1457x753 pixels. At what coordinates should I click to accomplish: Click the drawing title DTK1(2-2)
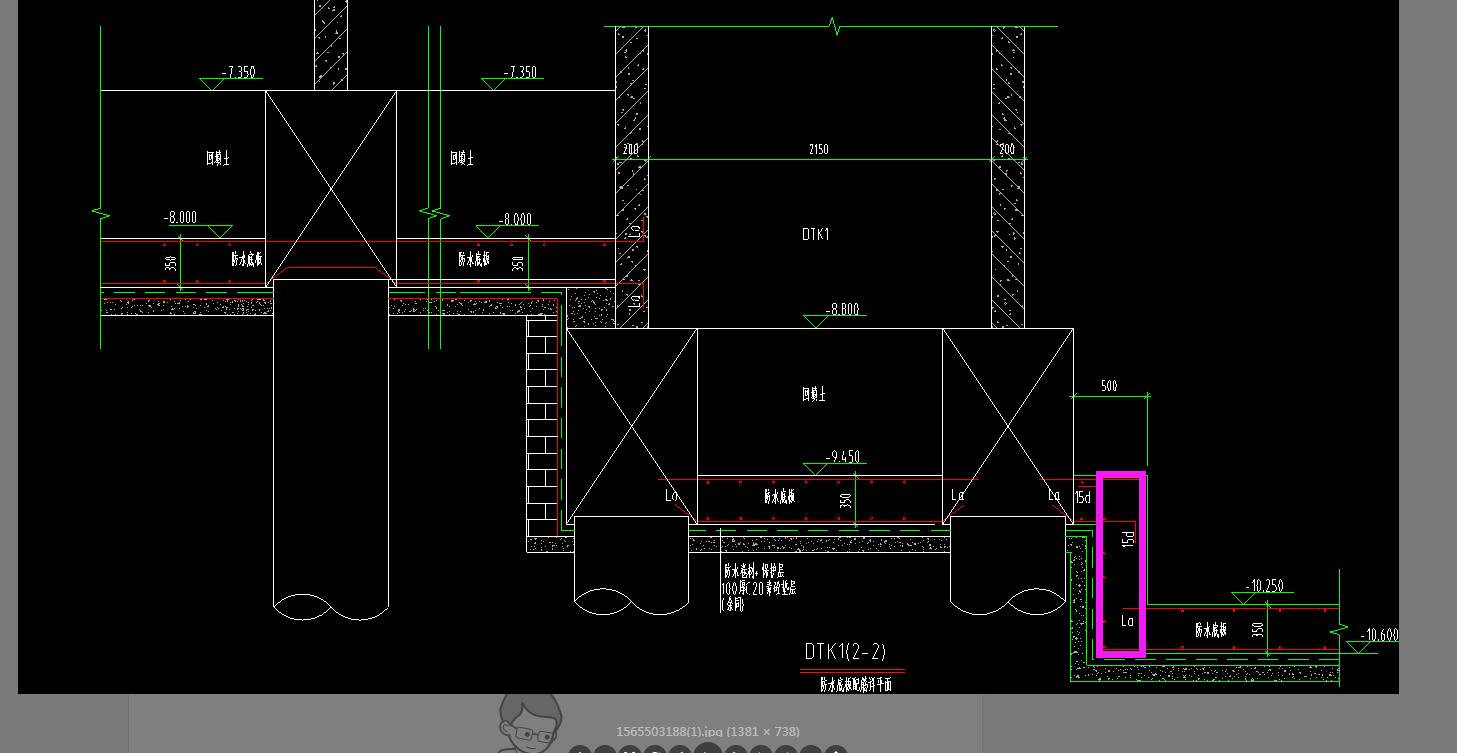(845, 652)
